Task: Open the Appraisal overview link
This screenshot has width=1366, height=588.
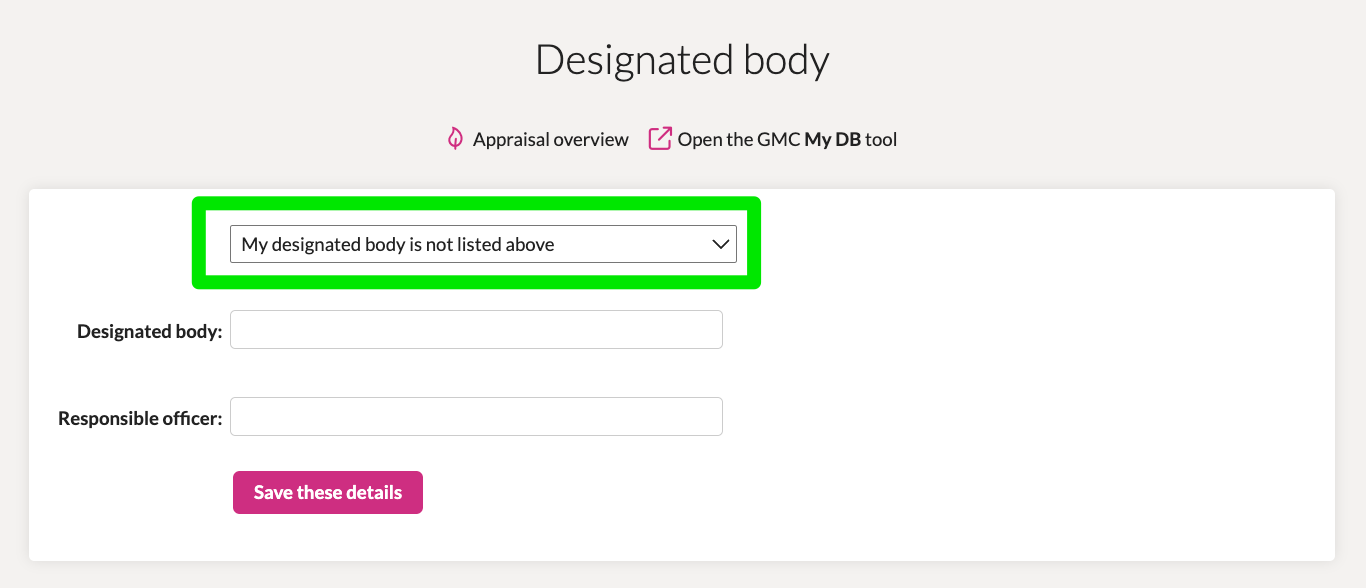Action: click(538, 139)
